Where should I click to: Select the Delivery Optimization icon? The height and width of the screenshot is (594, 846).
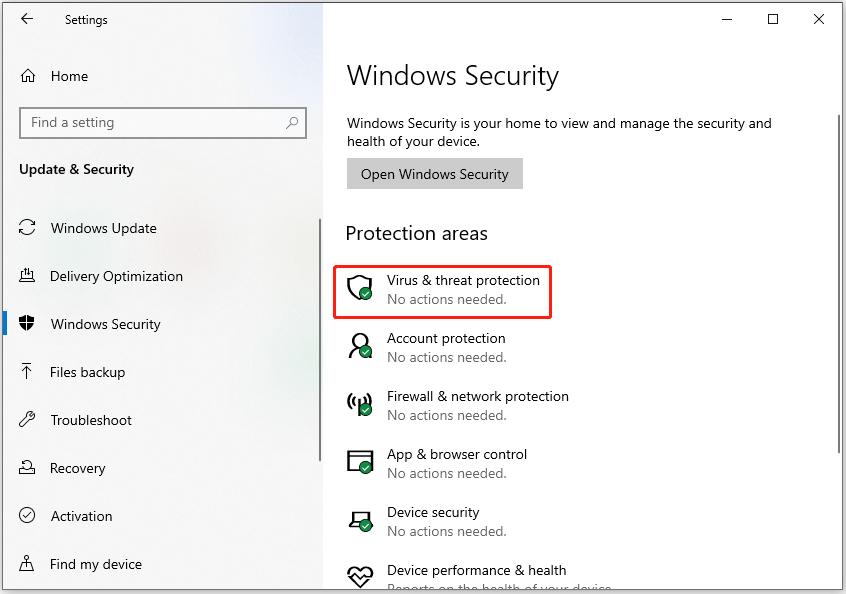(x=27, y=276)
